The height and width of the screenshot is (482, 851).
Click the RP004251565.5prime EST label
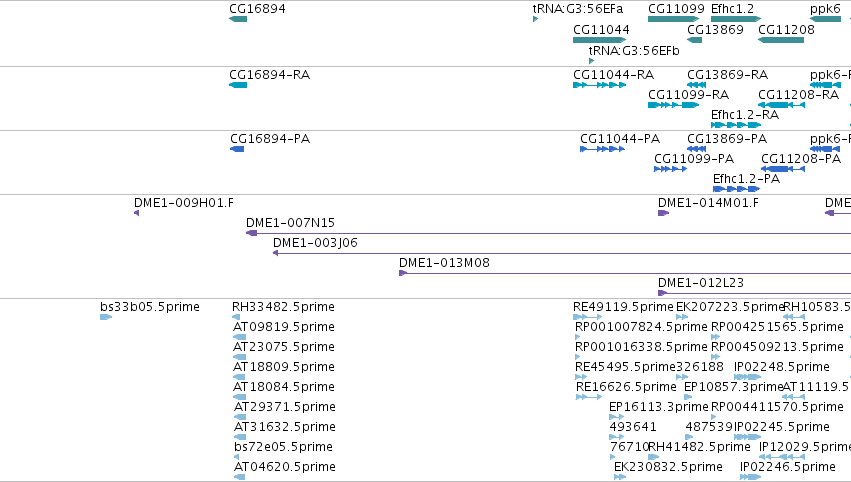point(778,327)
